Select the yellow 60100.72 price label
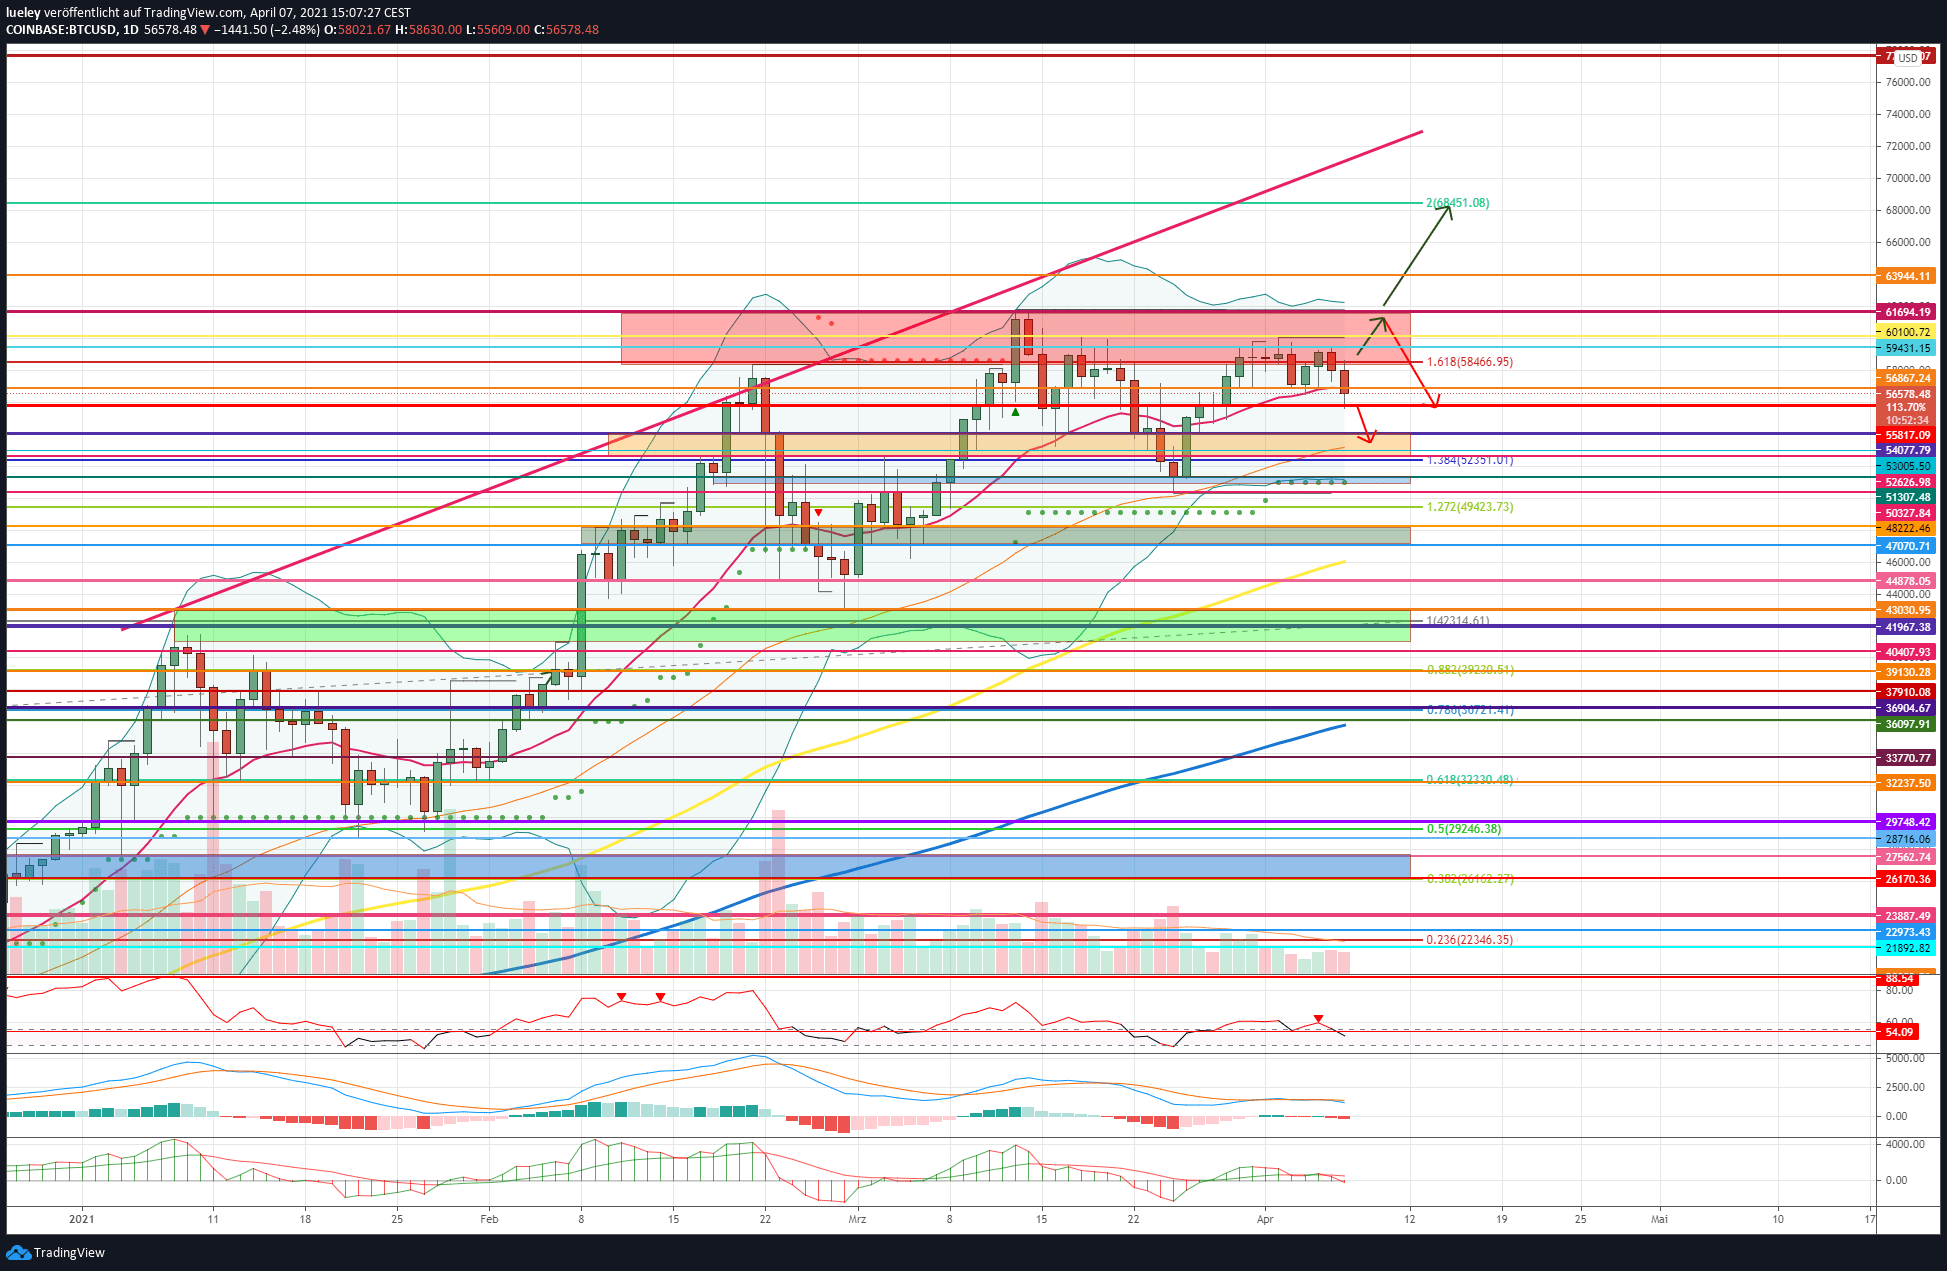This screenshot has height=1271, width=1947. click(1907, 332)
